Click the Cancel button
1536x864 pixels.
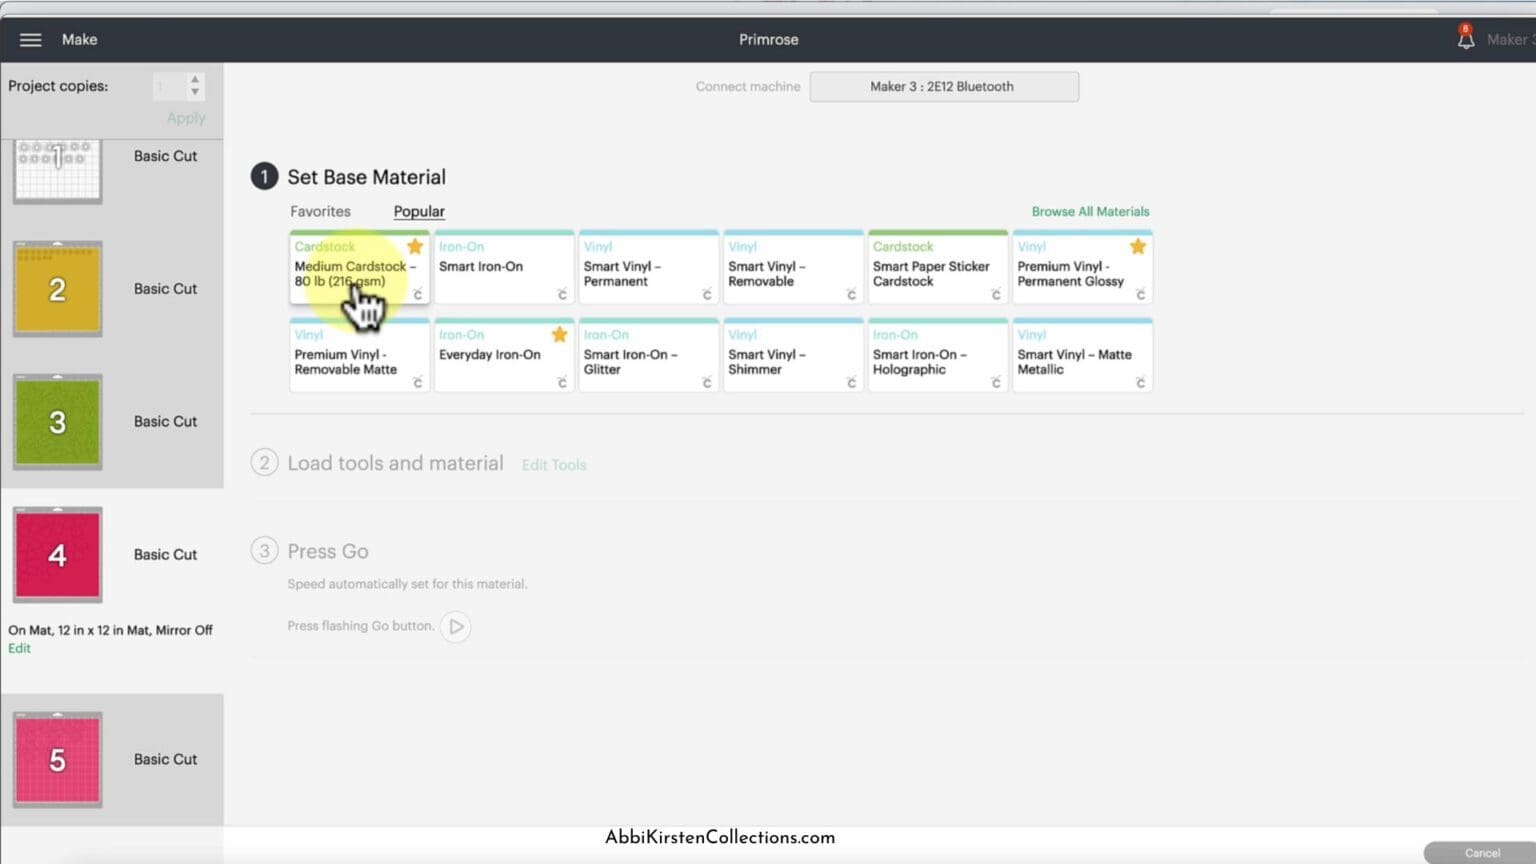pyautogui.click(x=1482, y=853)
